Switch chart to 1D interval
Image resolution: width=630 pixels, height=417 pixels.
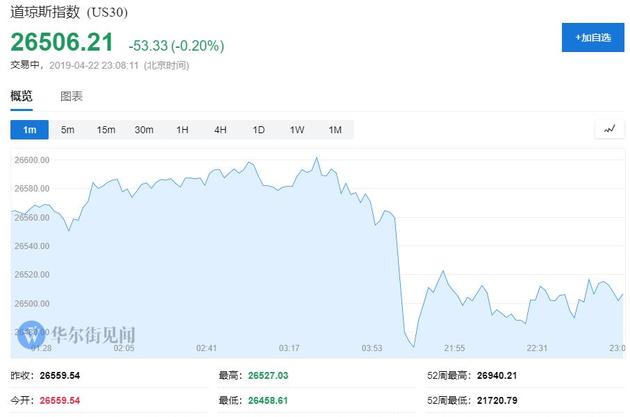point(258,130)
